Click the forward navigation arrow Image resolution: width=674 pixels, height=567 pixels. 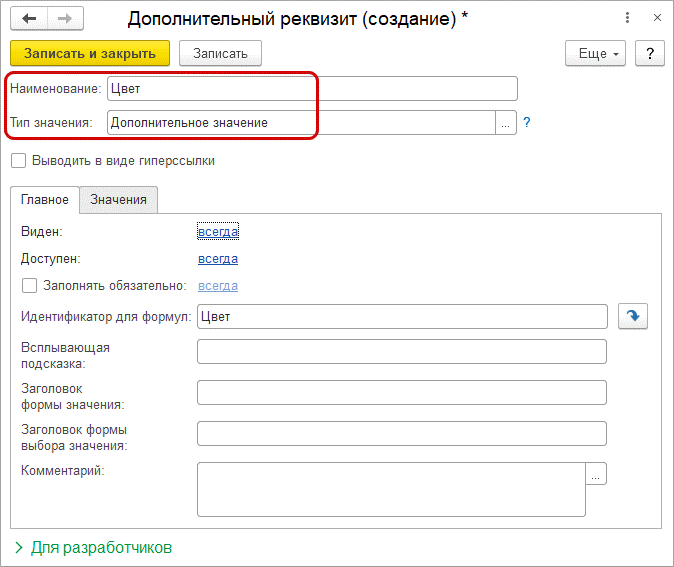65,19
